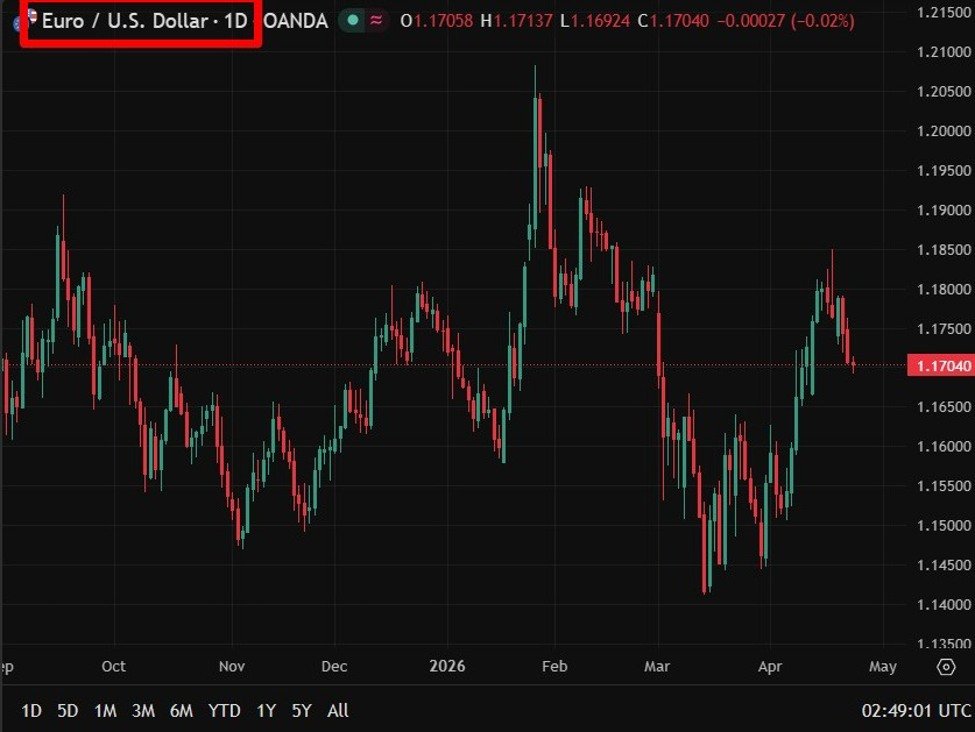The image size is (975, 732).
Task: Click the current price label 1.17040
Action: point(939,366)
